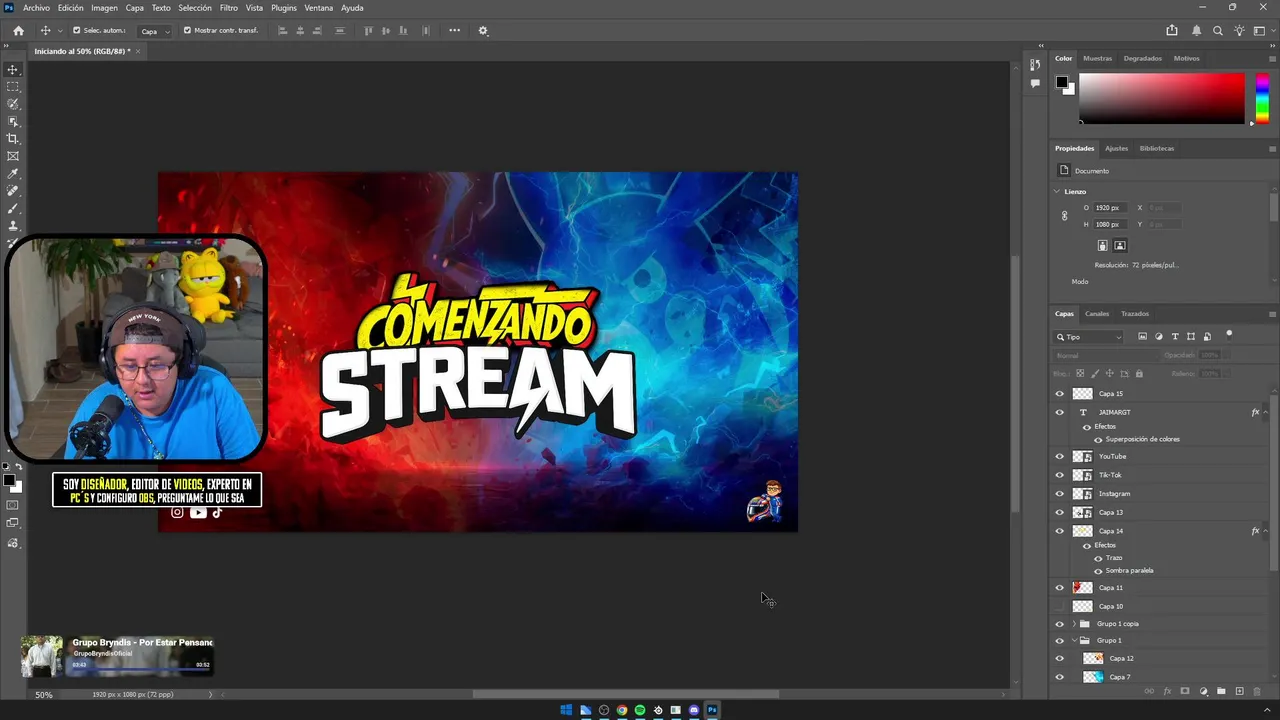Open the Tipo layer filter dropdown

pyautogui.click(x=1090, y=337)
